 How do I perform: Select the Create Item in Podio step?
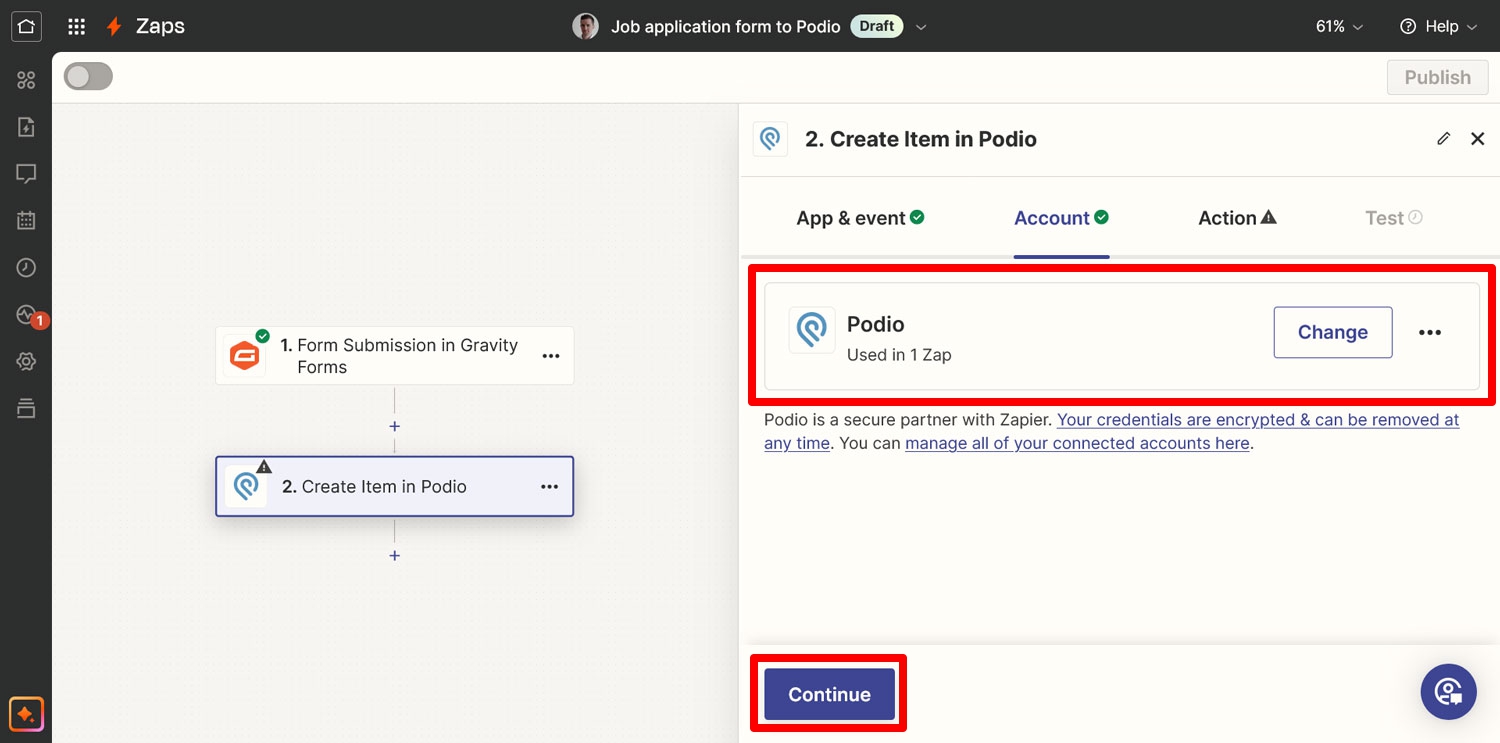(395, 487)
